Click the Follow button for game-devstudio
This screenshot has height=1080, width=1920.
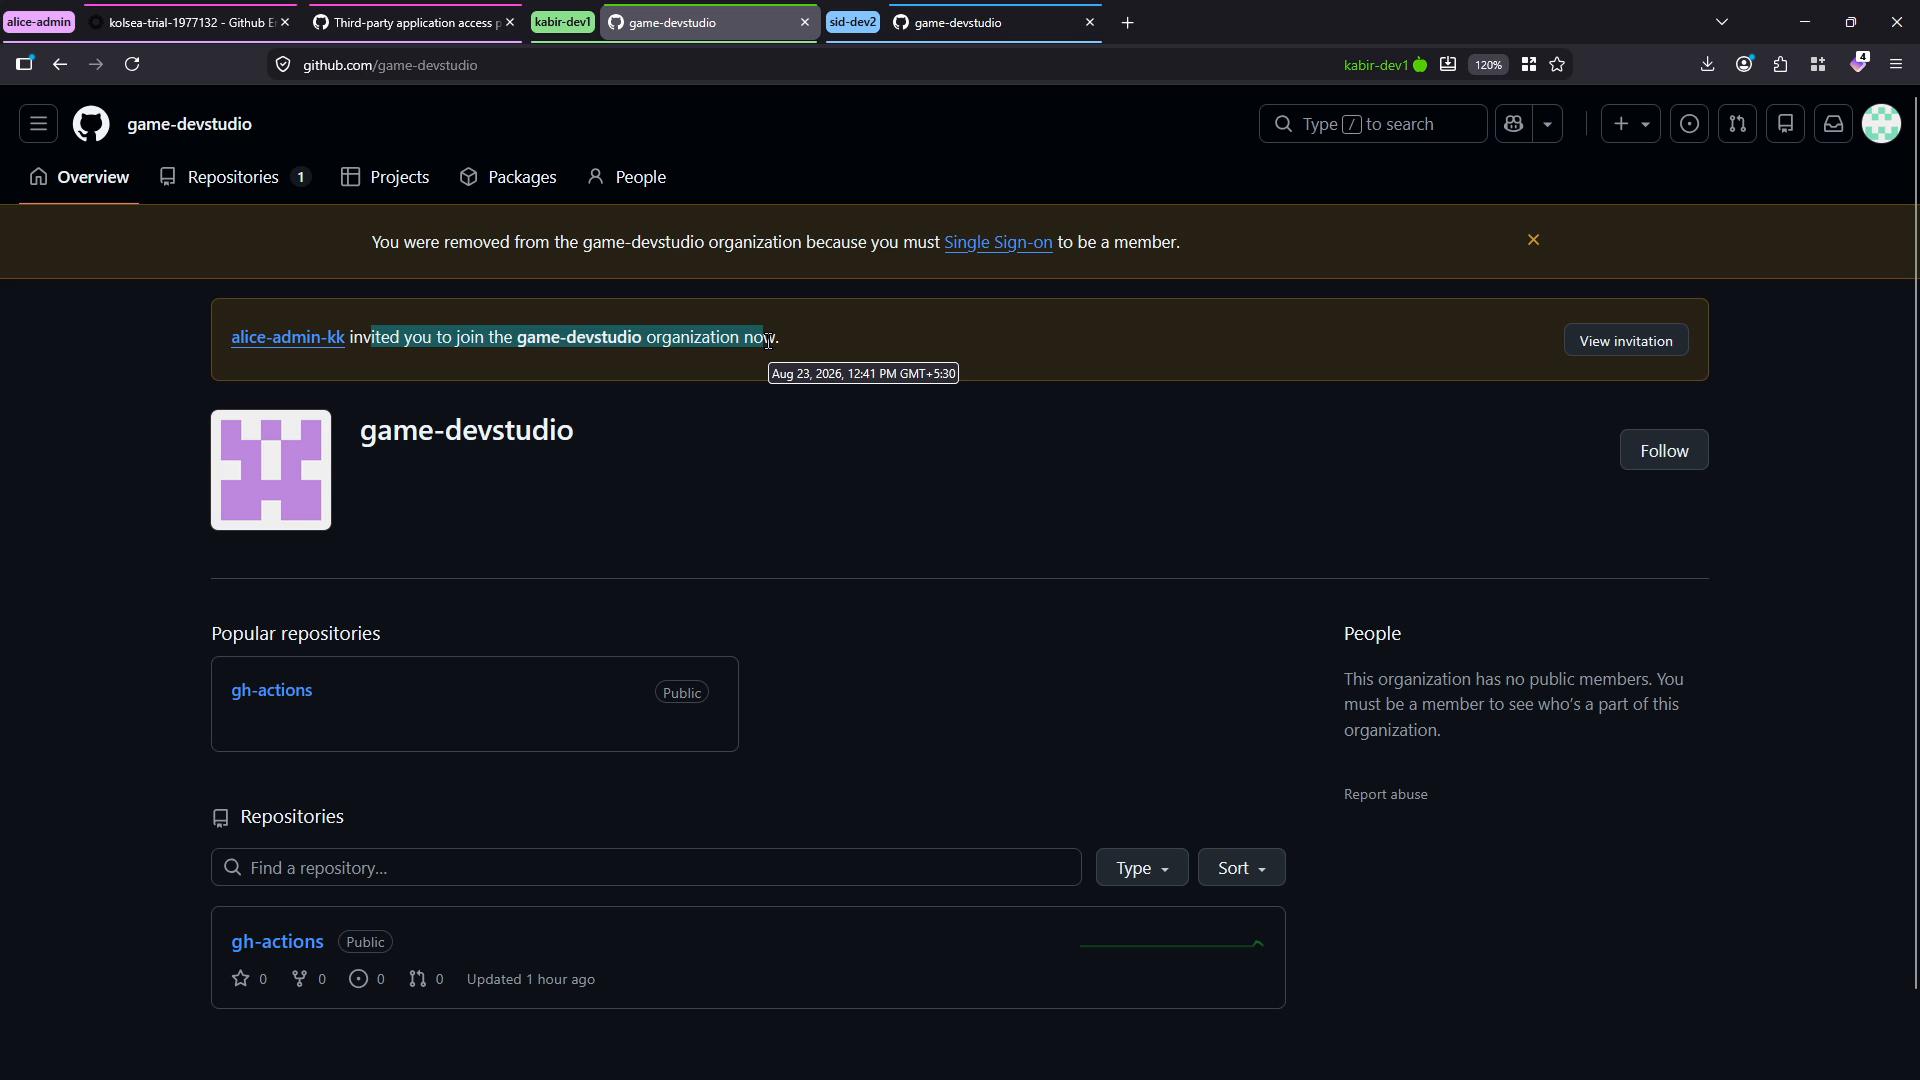(x=1664, y=450)
